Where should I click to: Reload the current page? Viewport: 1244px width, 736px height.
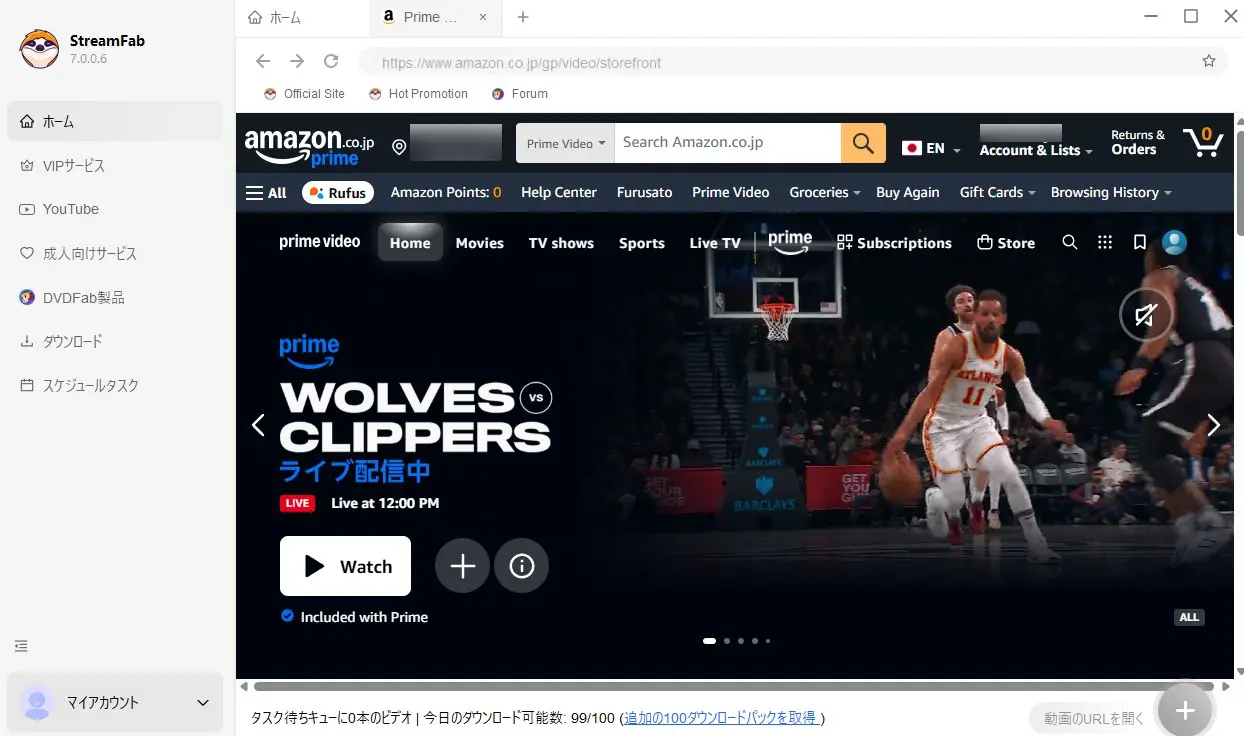pyautogui.click(x=331, y=61)
